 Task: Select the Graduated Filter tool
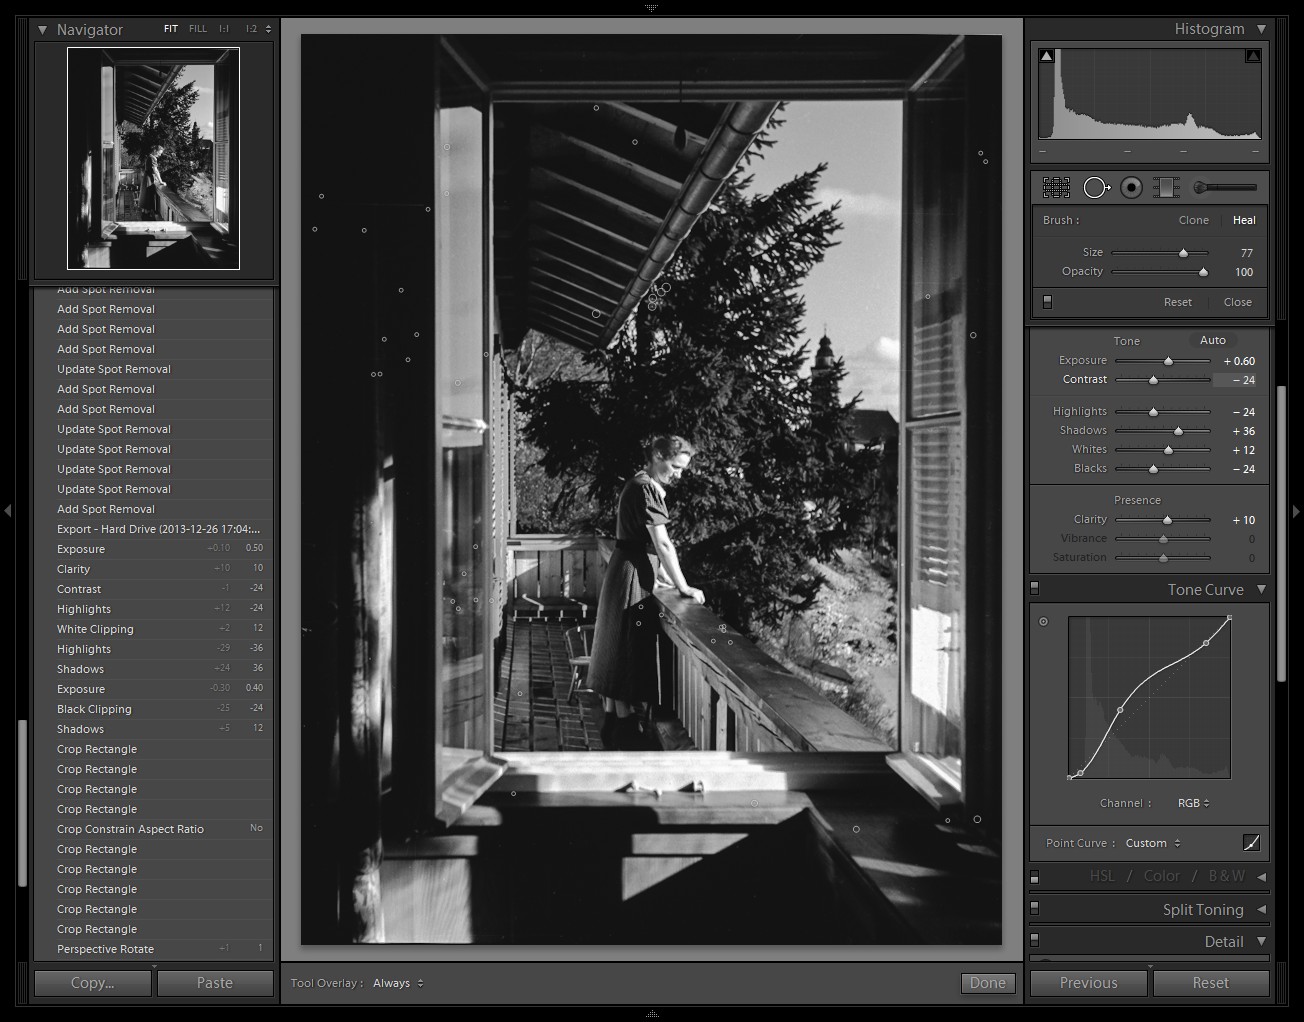[1166, 187]
